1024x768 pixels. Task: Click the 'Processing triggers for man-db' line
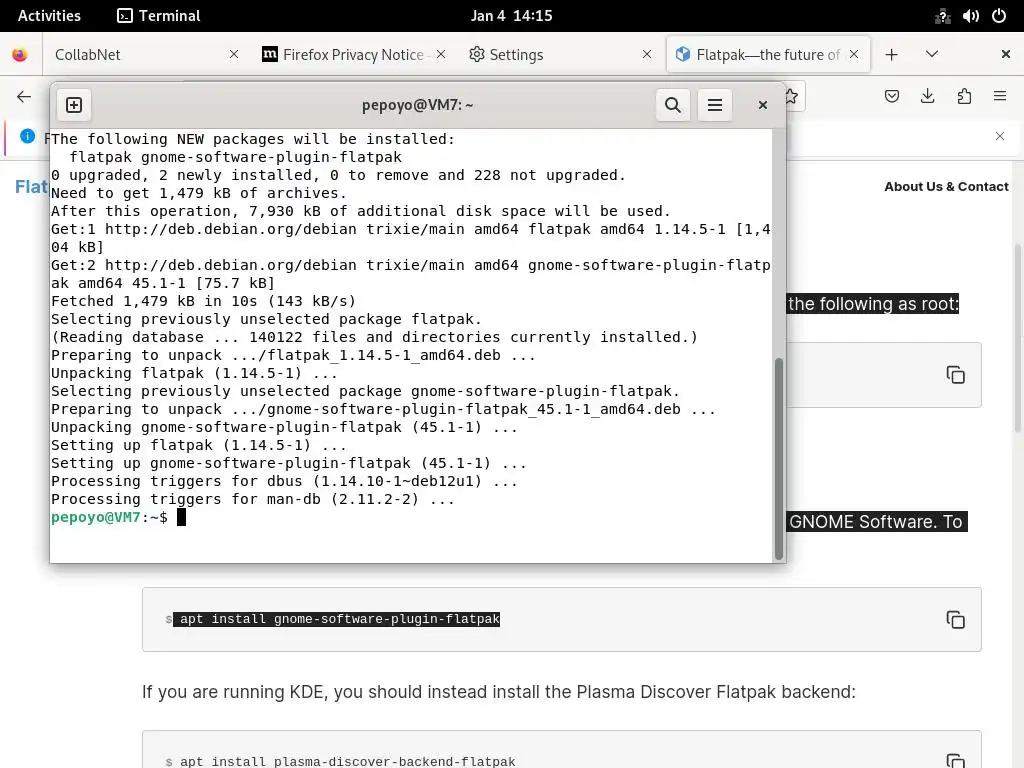coord(253,500)
